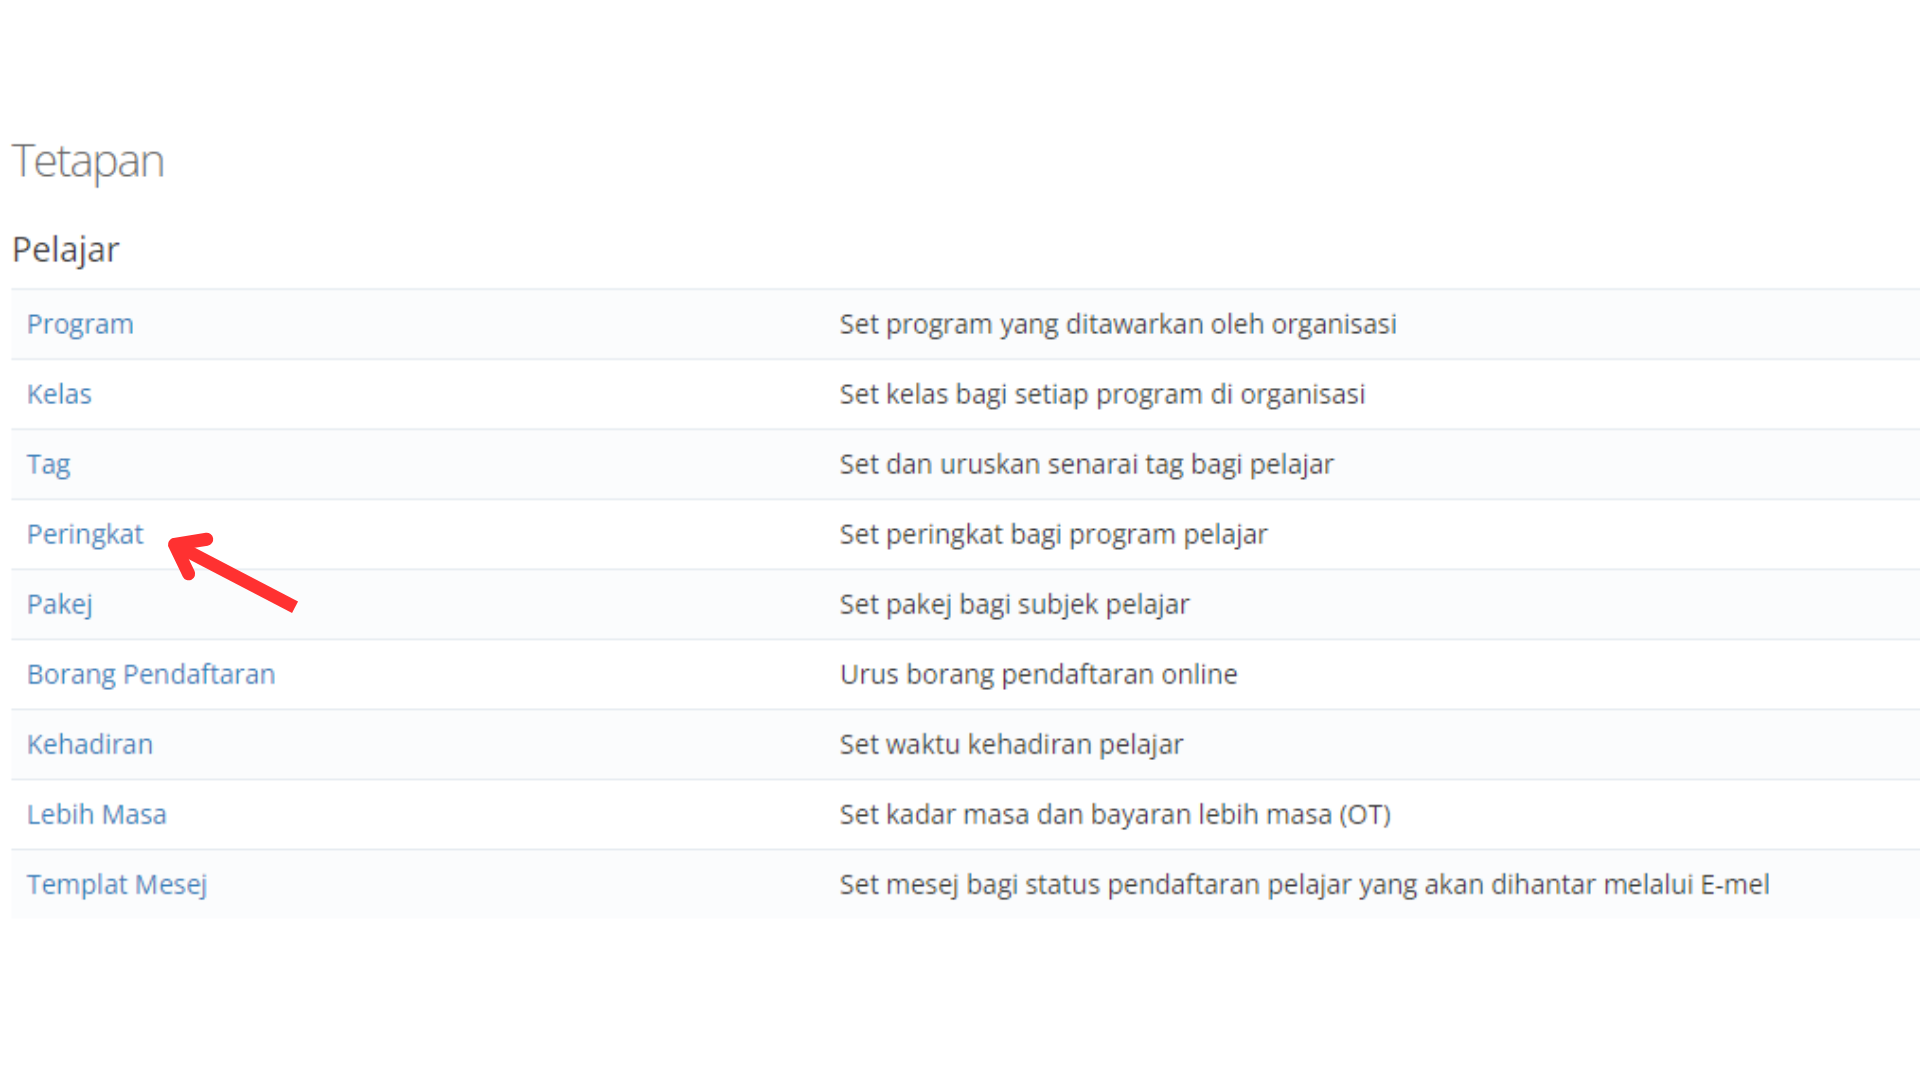
Task: Click 'Set waktu kehadiran pelajar' text
Action: [x=1010, y=743]
